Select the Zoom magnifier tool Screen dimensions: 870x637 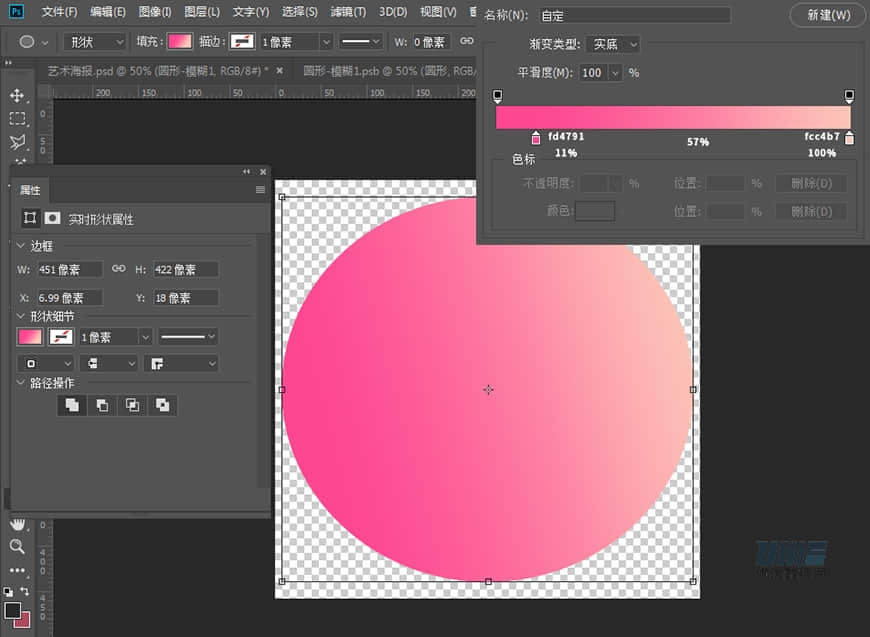click(x=17, y=546)
